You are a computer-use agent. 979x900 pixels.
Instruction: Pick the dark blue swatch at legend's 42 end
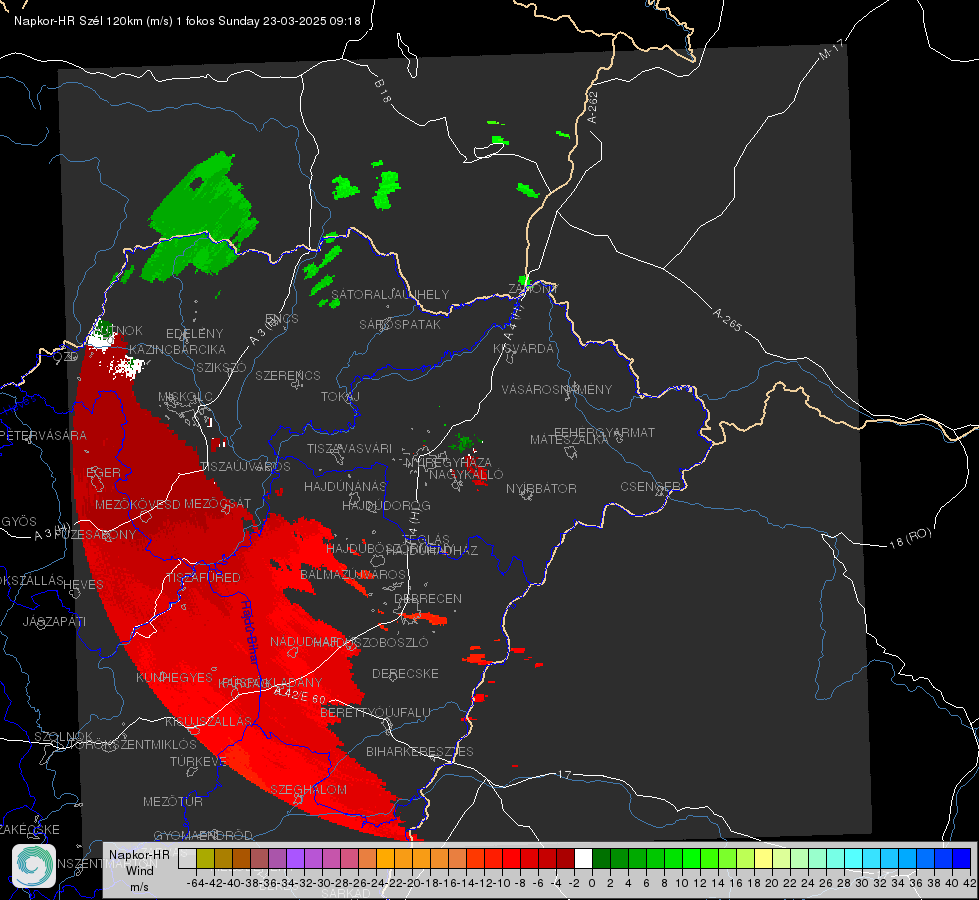pyautogui.click(x=962, y=858)
